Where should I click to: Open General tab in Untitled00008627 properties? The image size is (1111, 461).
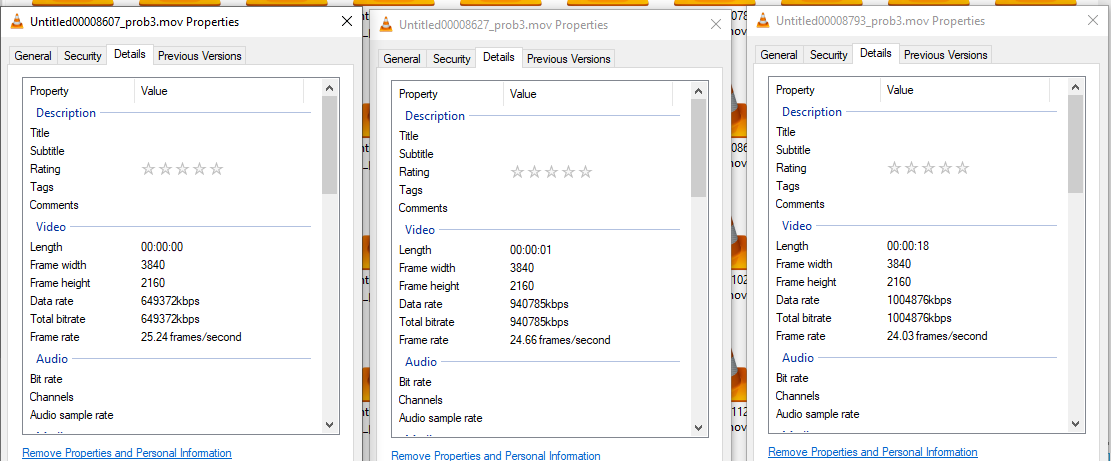[402, 59]
